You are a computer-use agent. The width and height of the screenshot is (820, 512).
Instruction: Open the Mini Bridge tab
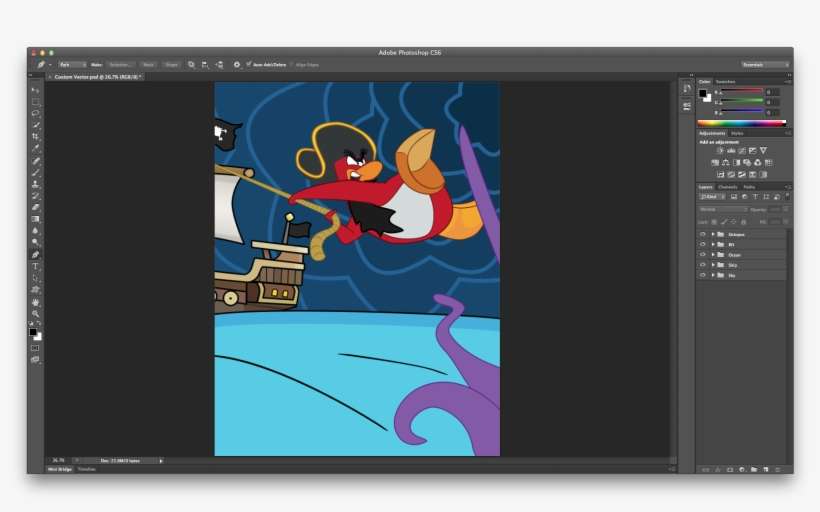coord(60,469)
